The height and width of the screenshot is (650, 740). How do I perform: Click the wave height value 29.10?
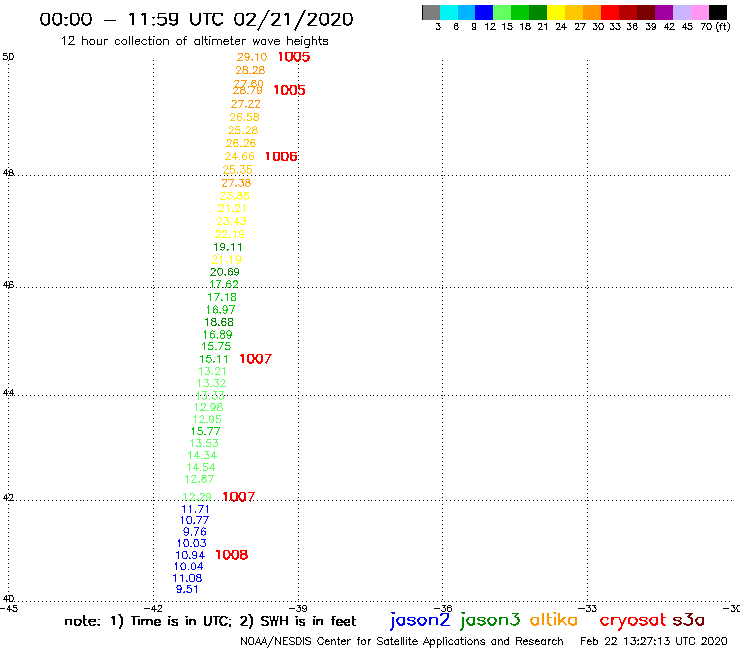pyautogui.click(x=252, y=57)
